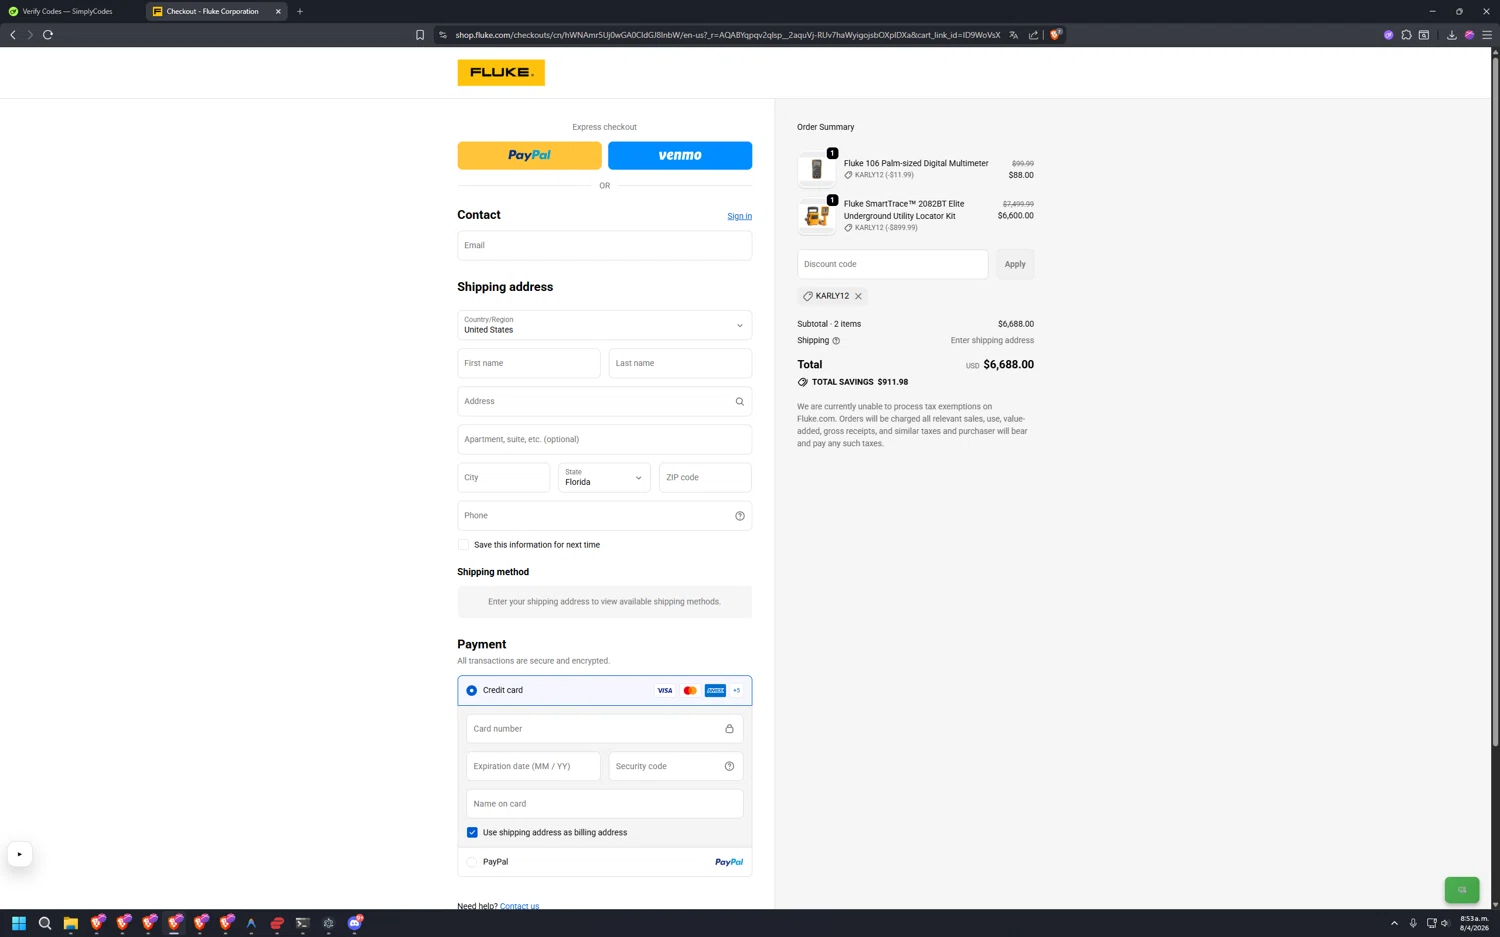Open File Explorer from taskbar
This screenshot has width=1500, height=937.
pyautogui.click(x=71, y=923)
